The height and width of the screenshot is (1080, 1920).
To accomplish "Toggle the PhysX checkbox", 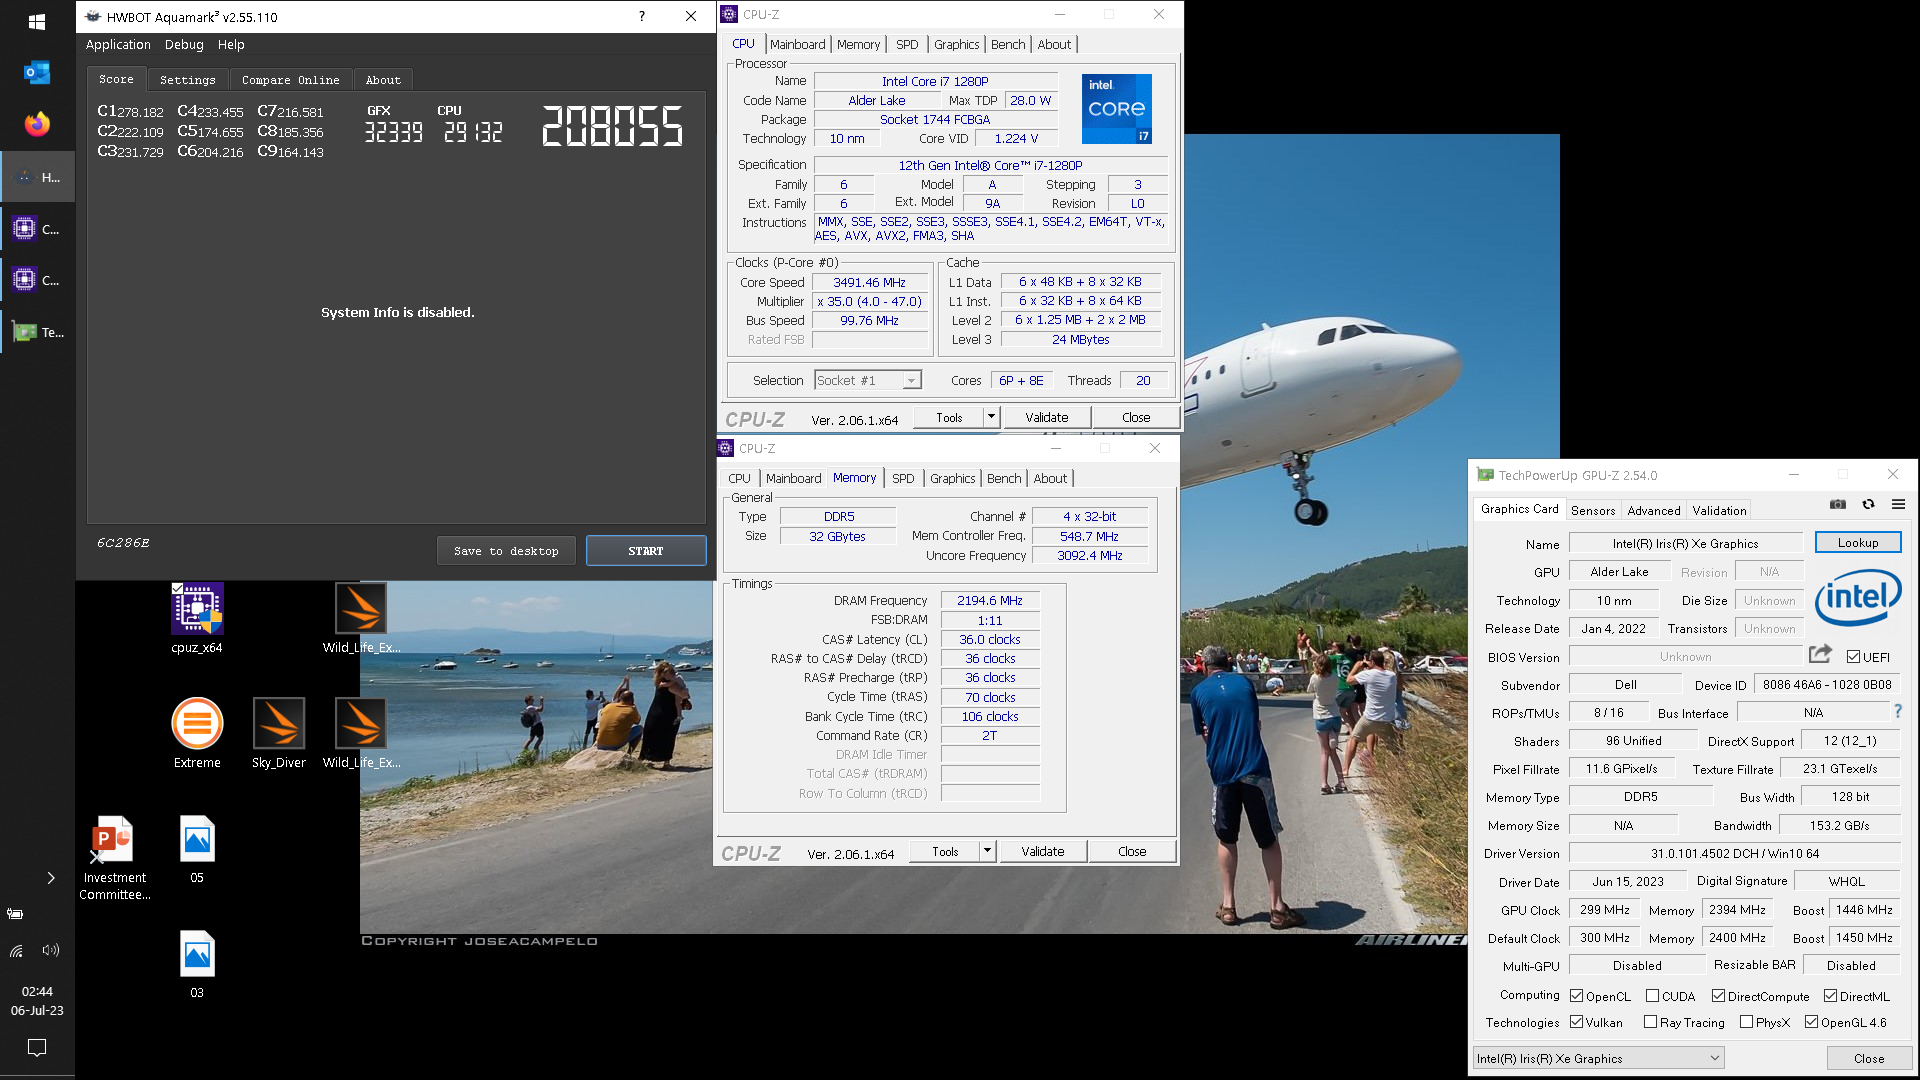I will tap(1746, 1022).
